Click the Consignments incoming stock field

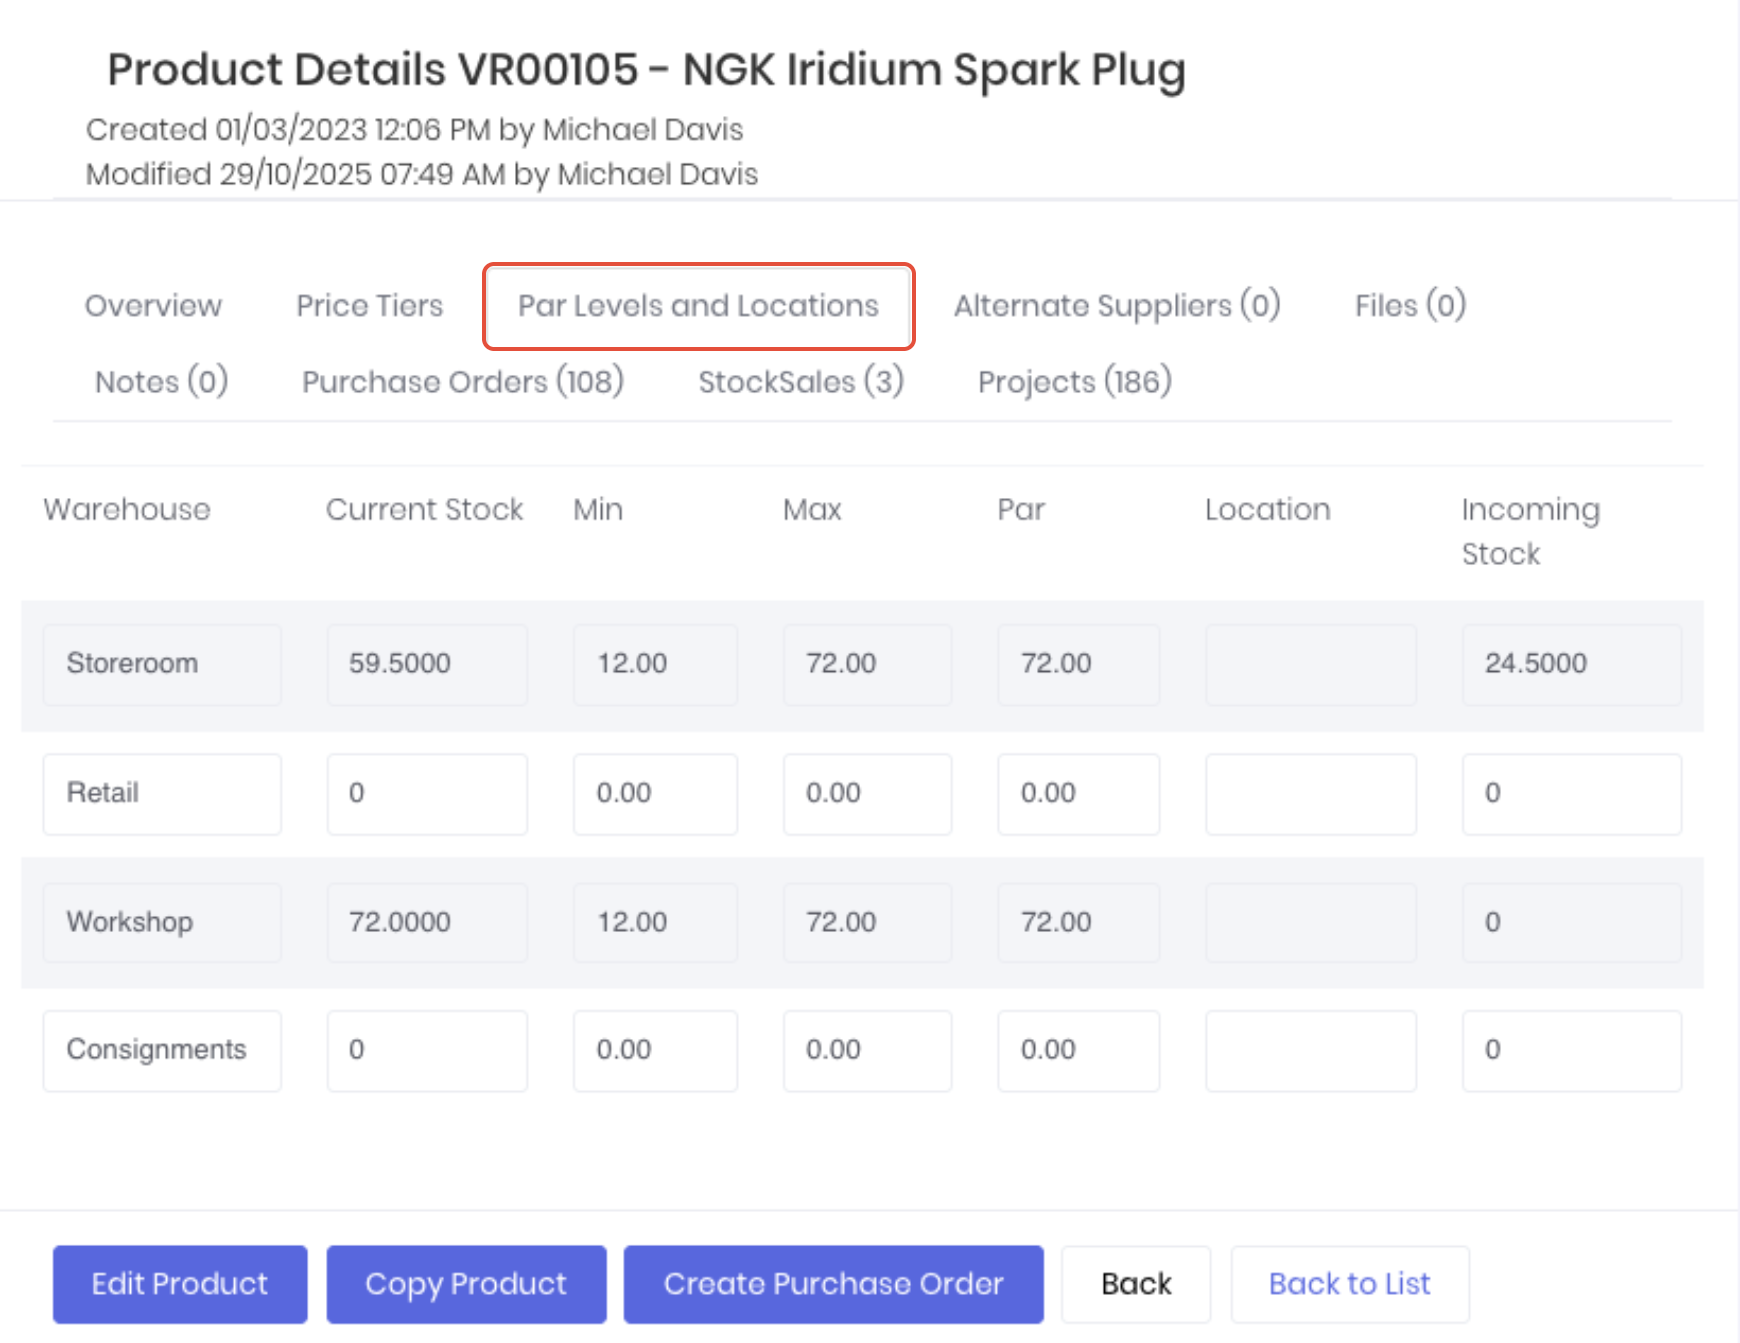point(1572,1051)
